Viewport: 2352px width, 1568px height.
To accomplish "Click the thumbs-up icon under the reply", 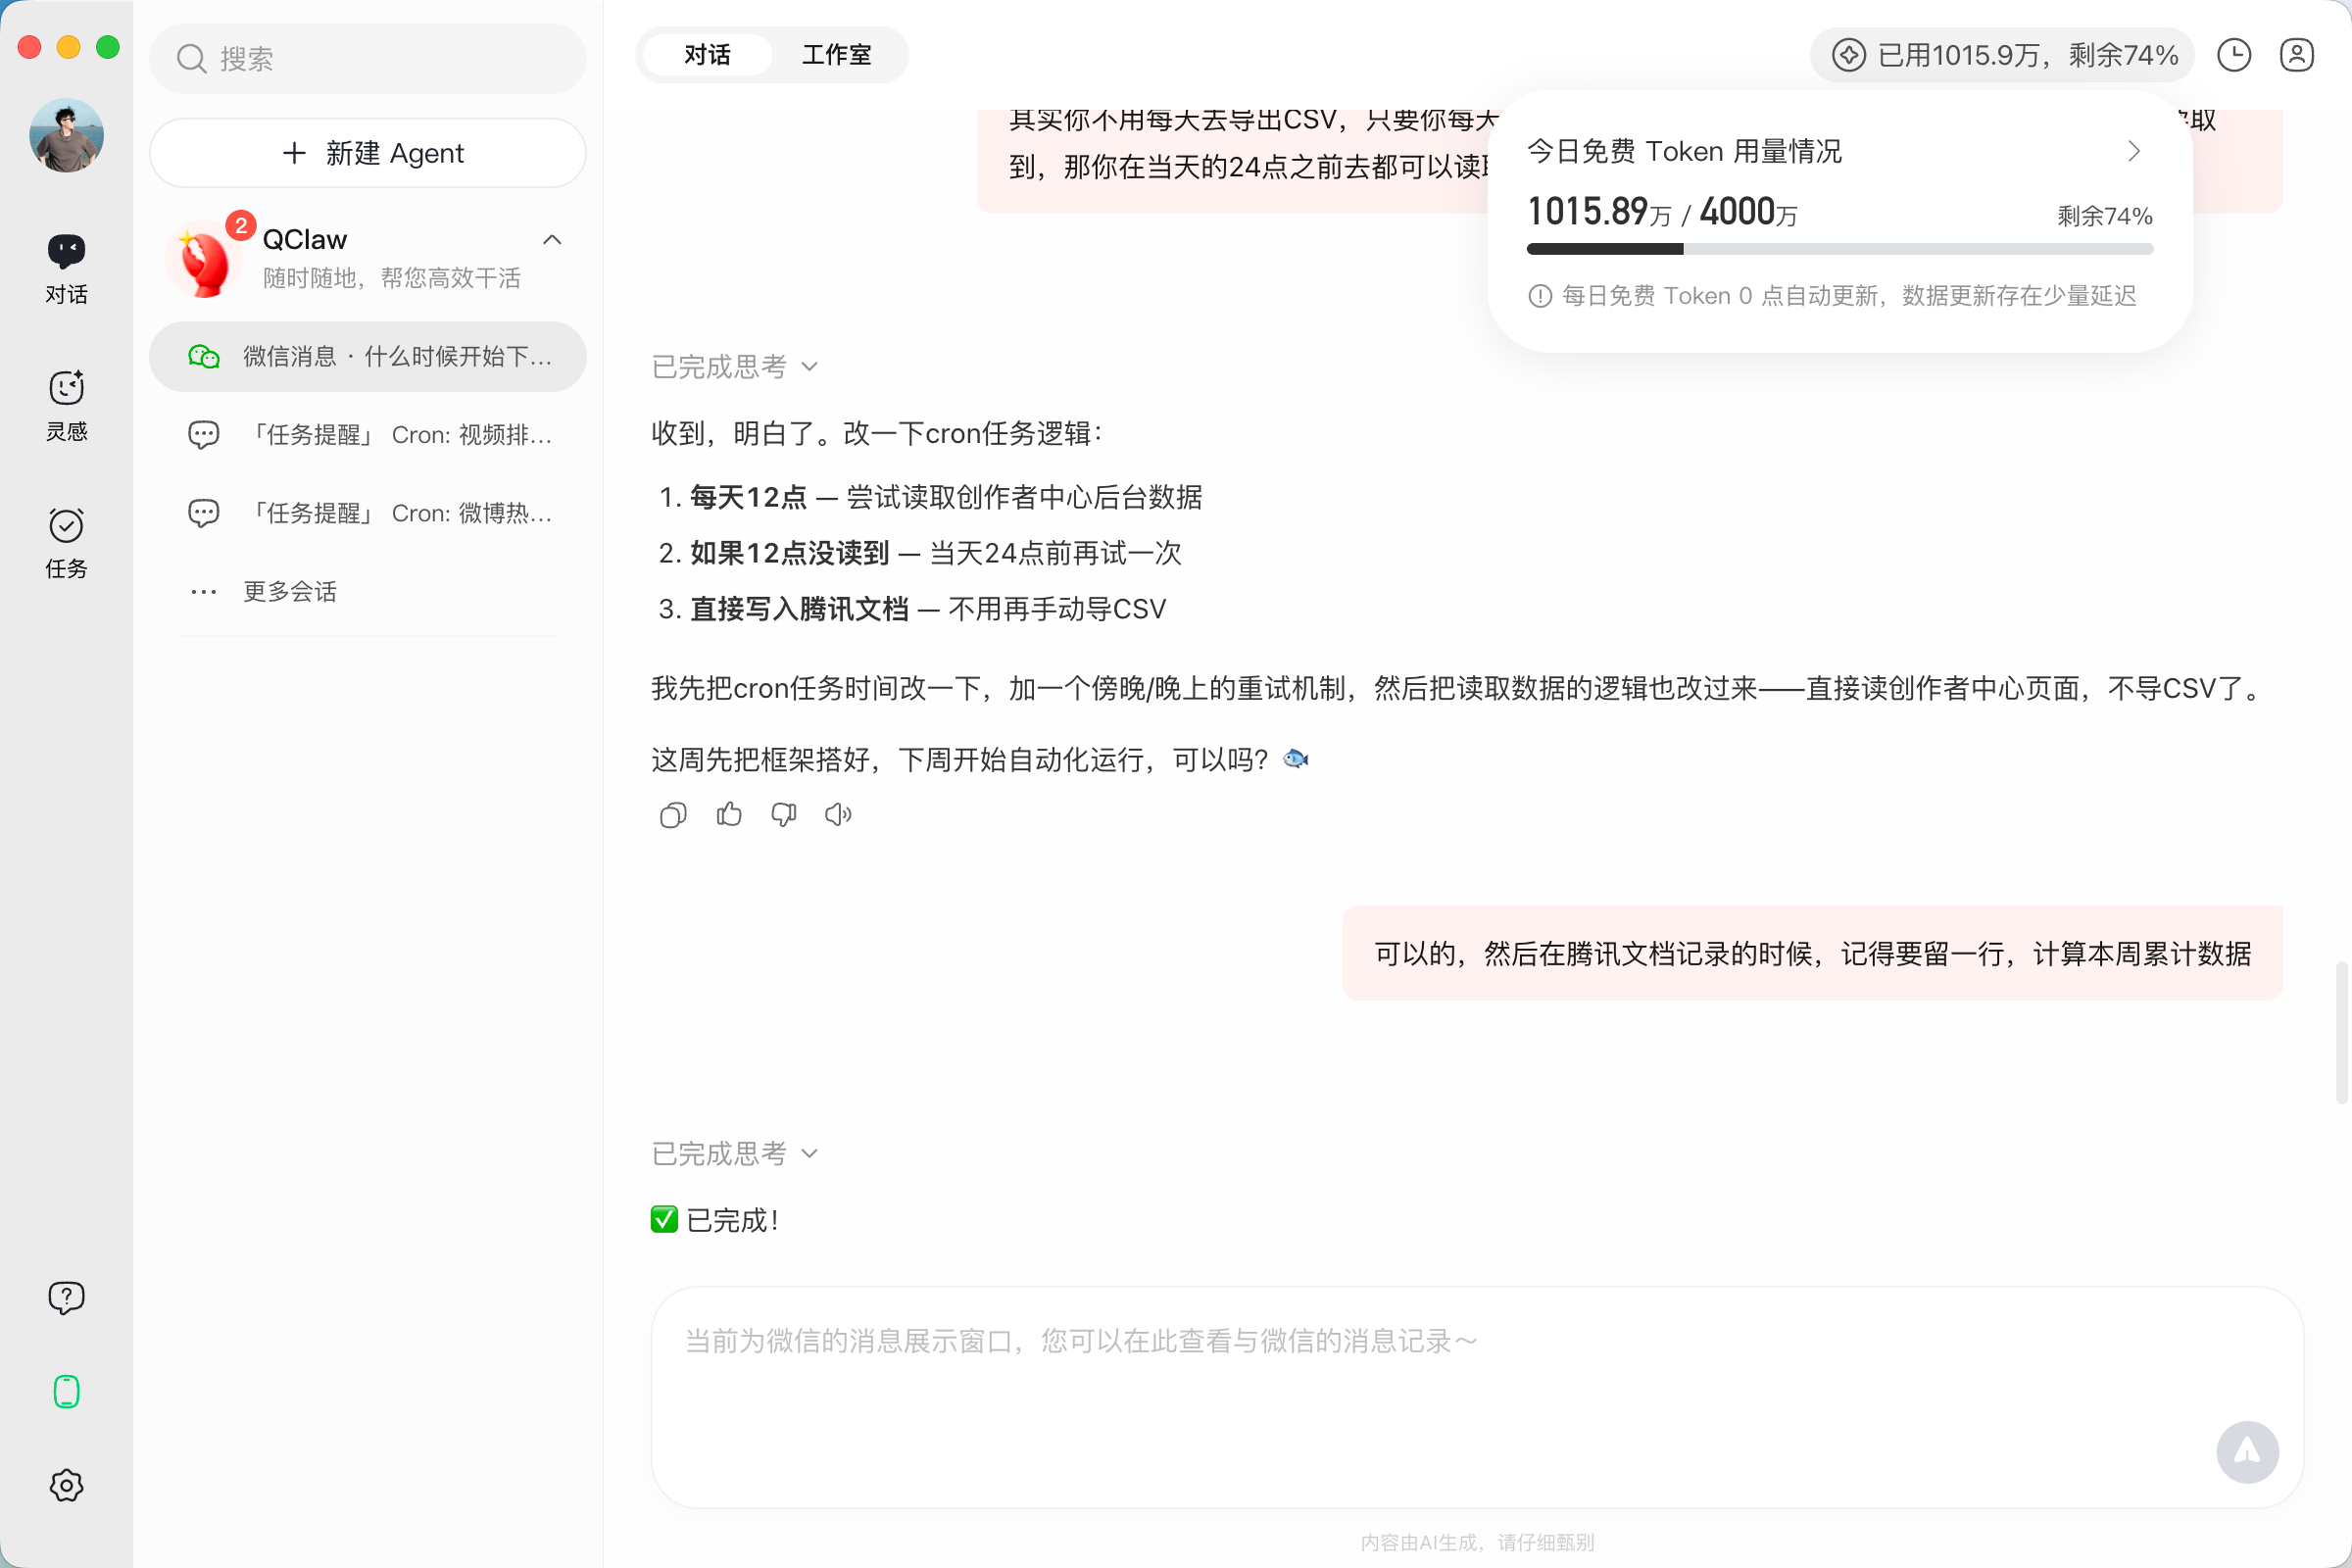I will [x=729, y=815].
